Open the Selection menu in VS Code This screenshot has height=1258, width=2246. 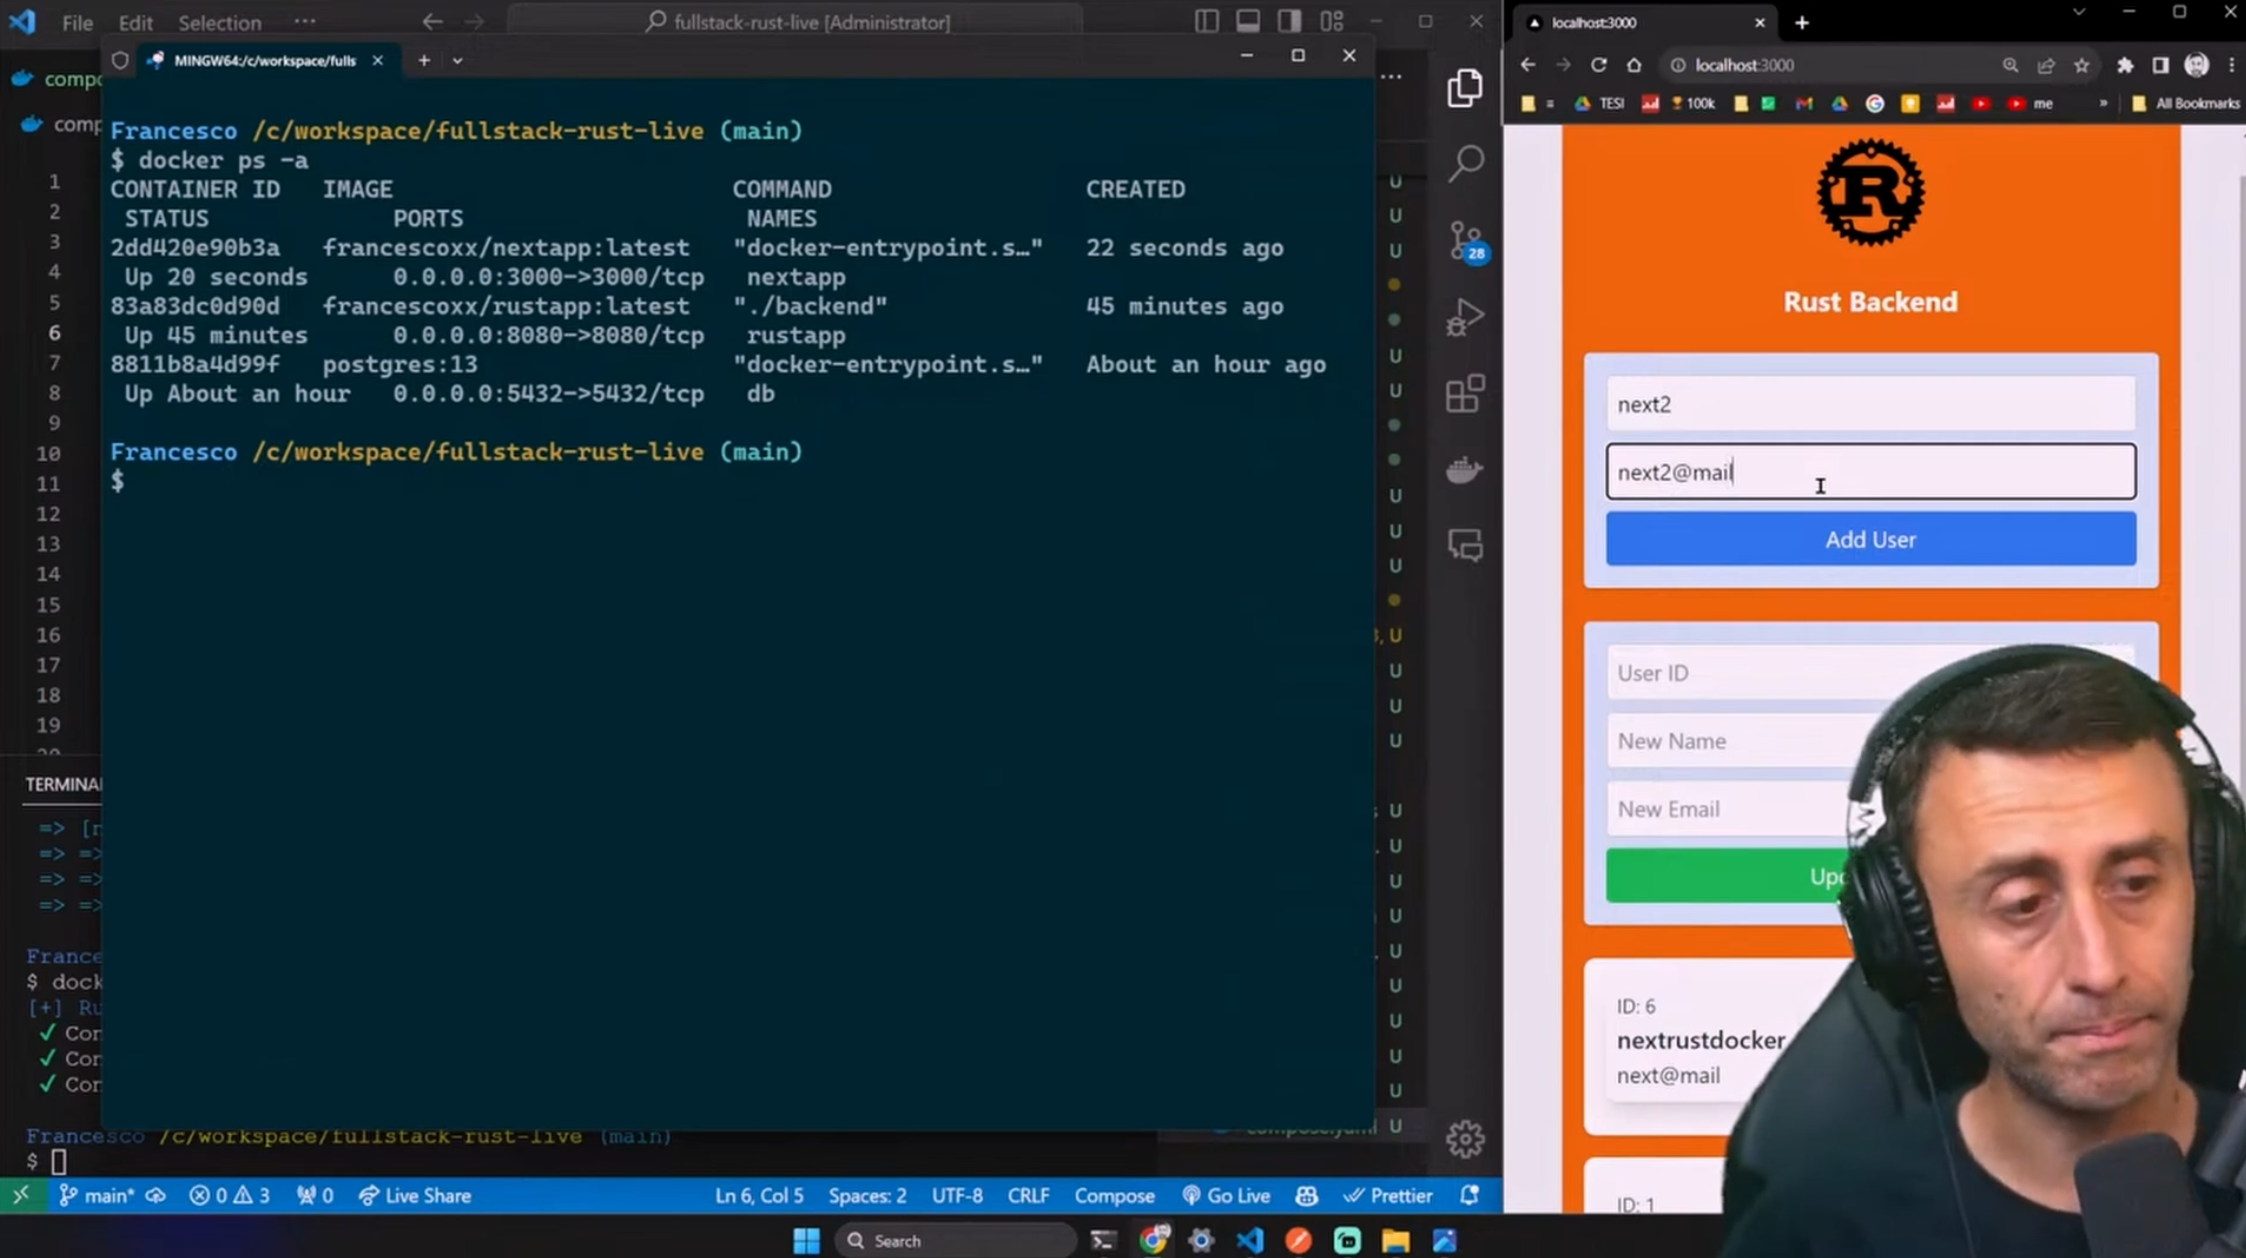(x=219, y=22)
